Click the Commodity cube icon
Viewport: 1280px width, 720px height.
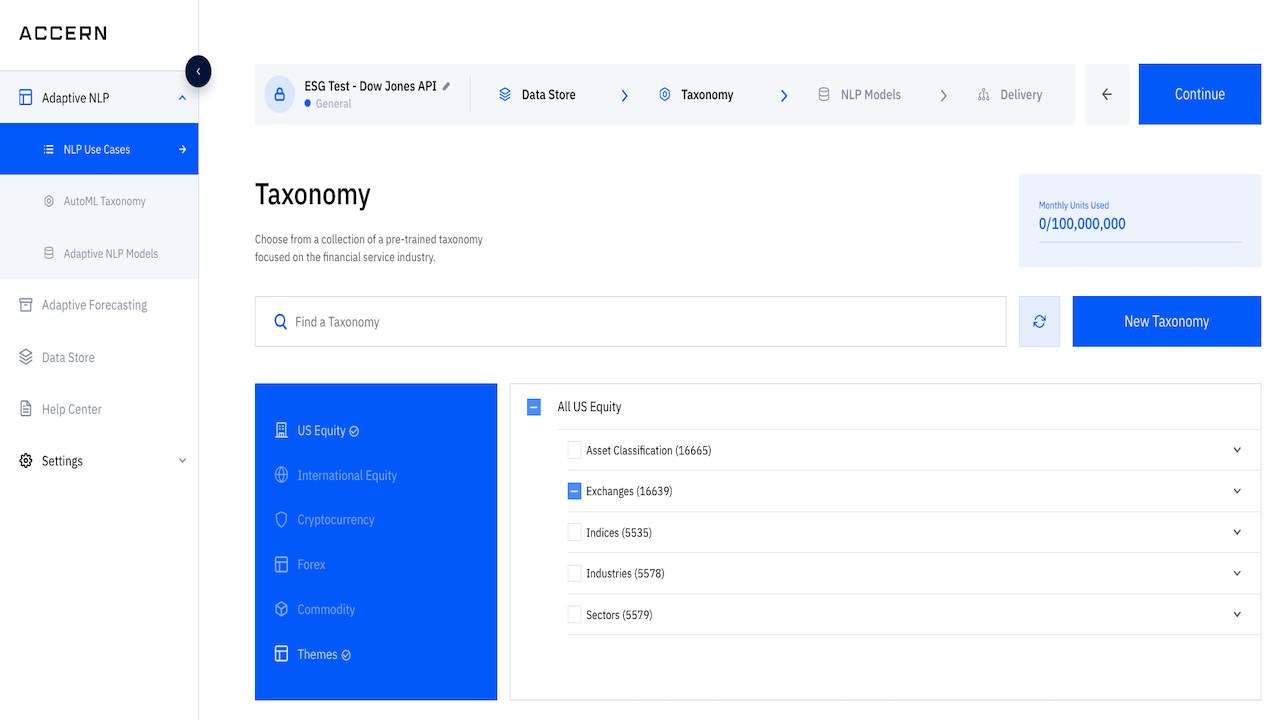coord(281,609)
